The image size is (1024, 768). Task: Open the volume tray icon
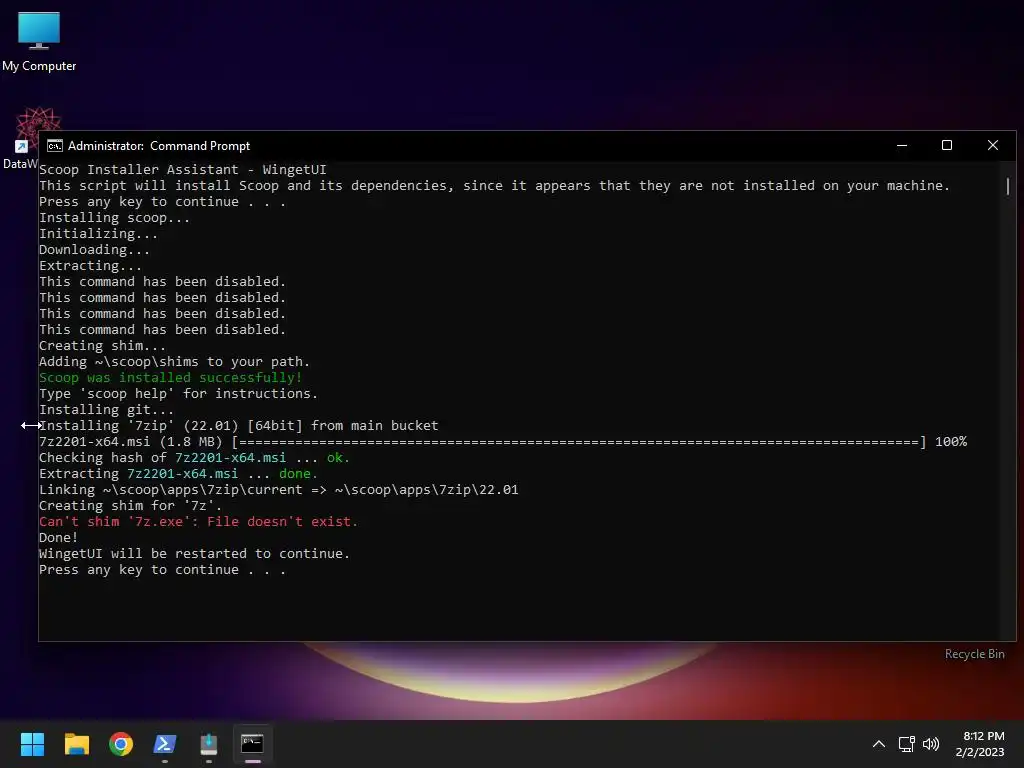pos(931,744)
